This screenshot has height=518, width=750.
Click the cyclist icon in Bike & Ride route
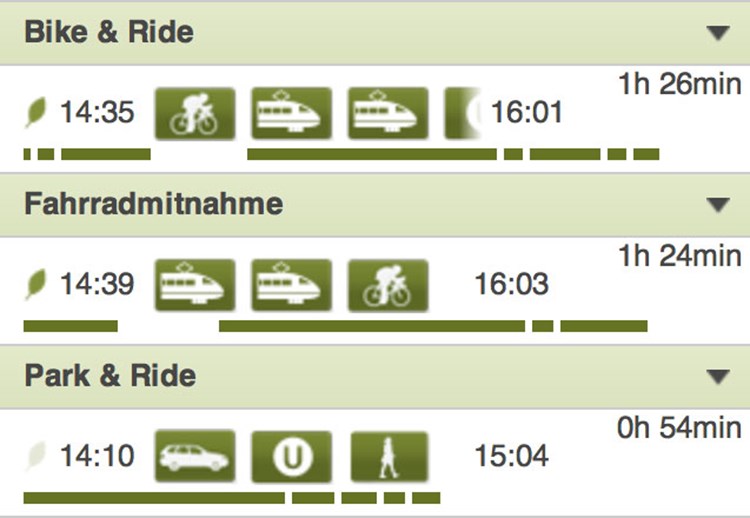[x=195, y=114]
